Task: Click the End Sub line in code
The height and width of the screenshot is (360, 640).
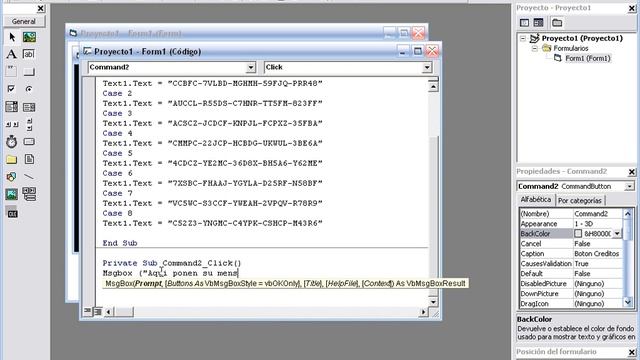Action: point(120,243)
